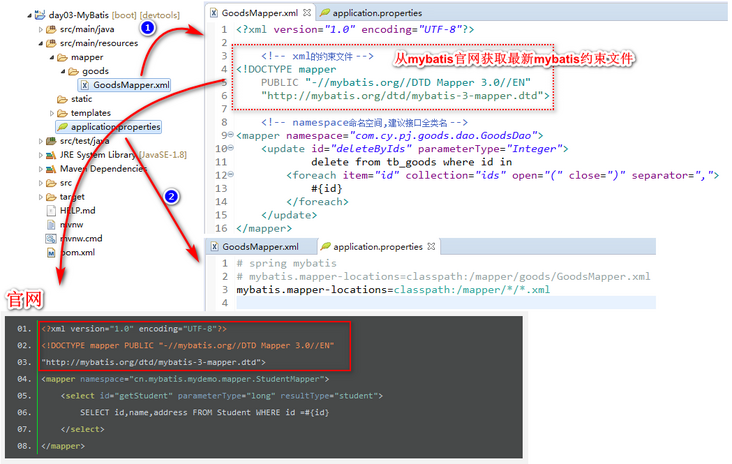Switch to application.properties tab in lower editor

tap(377, 246)
